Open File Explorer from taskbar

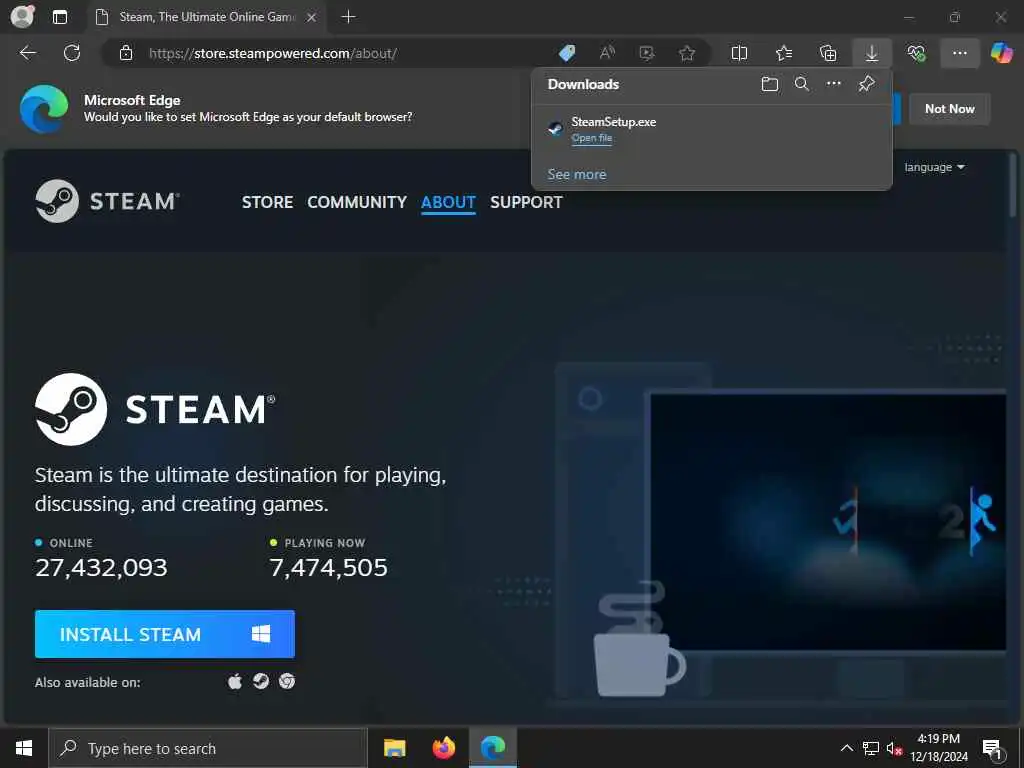[394, 748]
